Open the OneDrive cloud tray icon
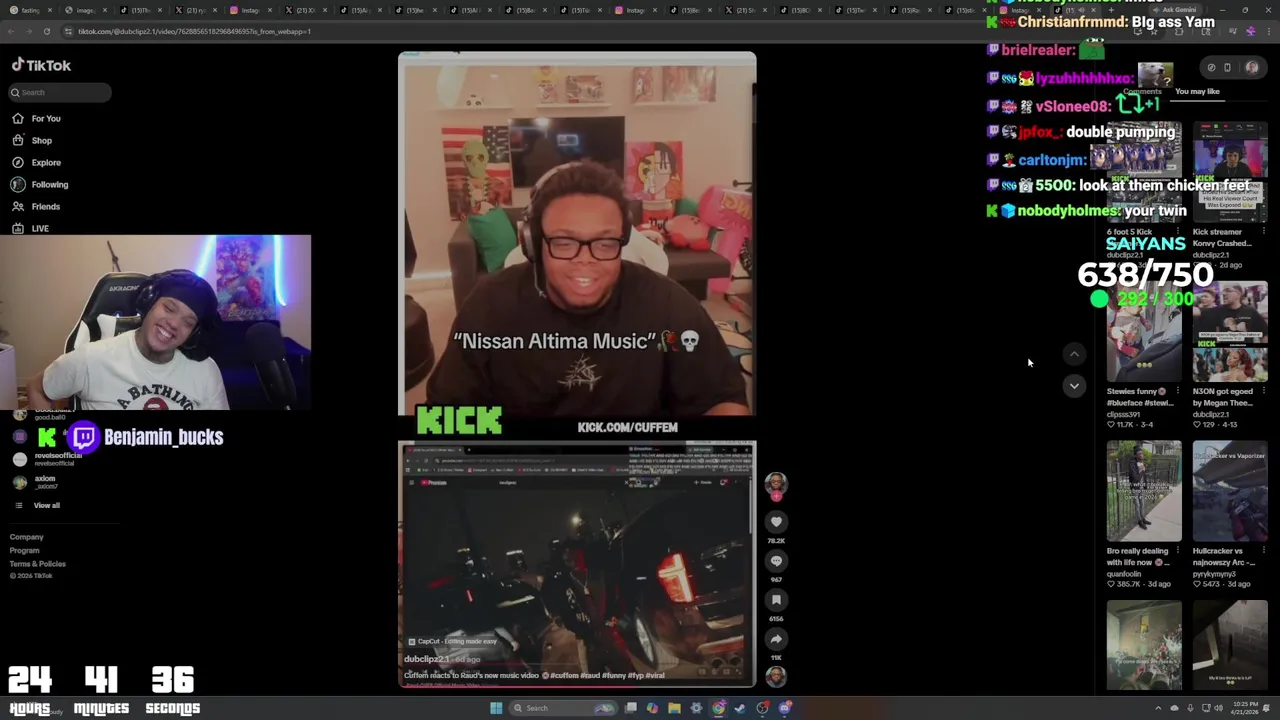The image size is (1280, 720). click(1172, 708)
